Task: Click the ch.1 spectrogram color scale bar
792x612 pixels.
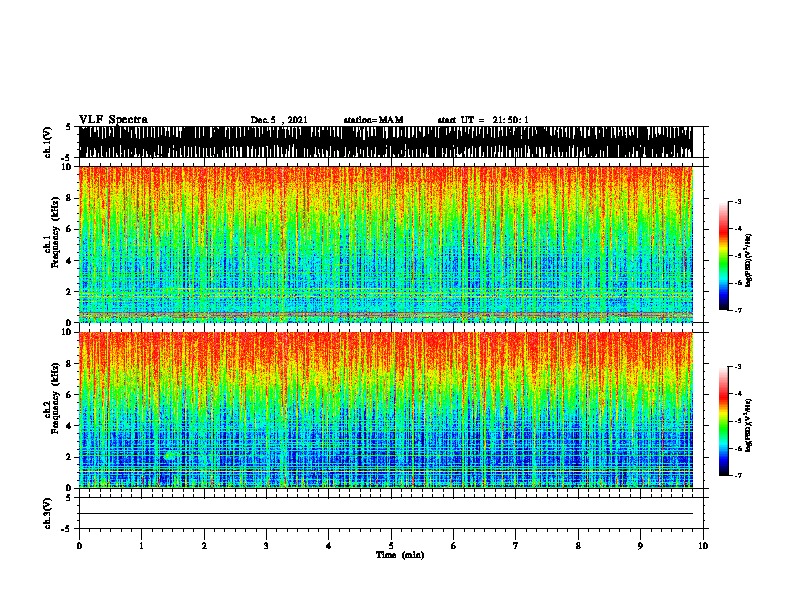Action: pyautogui.click(x=724, y=256)
